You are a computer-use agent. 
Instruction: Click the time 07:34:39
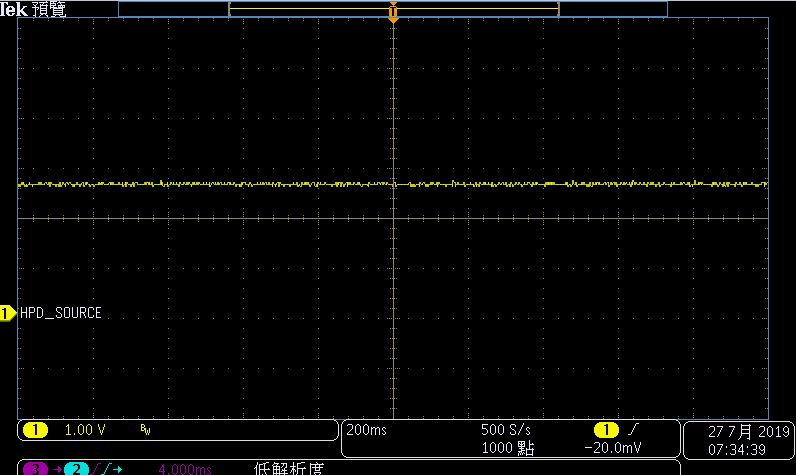coord(737,450)
